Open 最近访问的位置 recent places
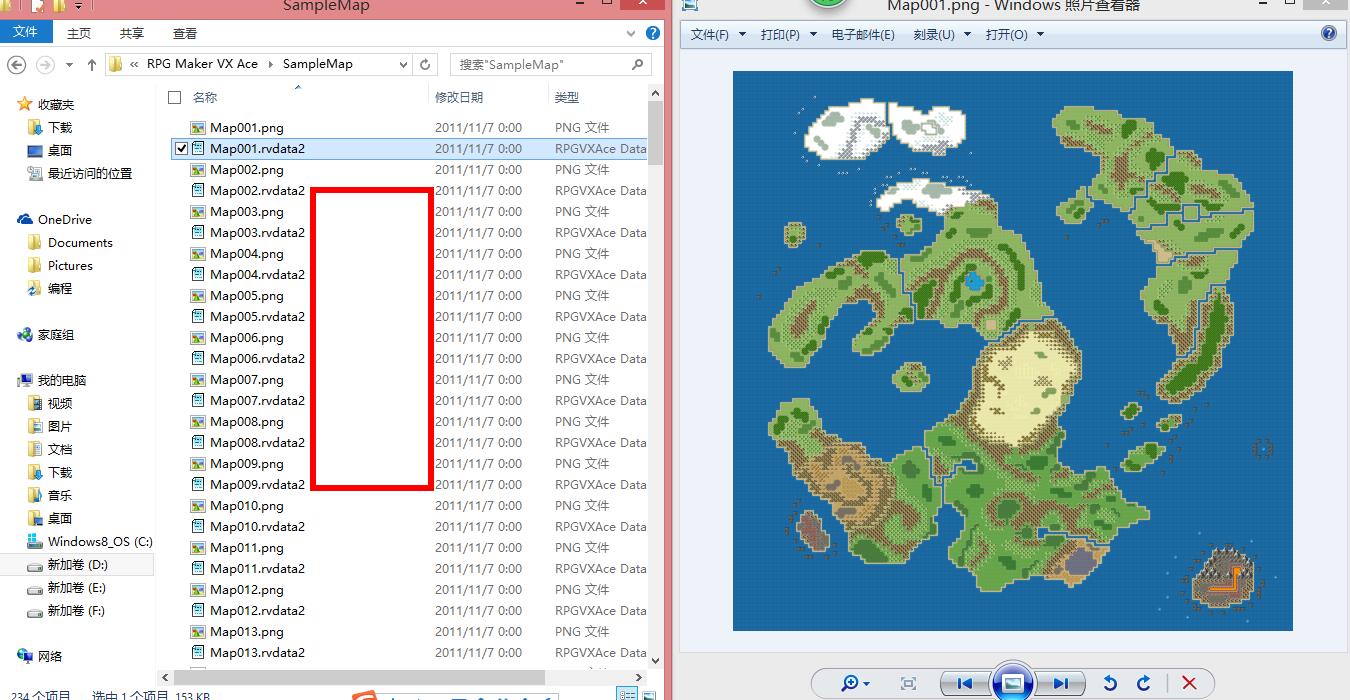The image size is (1350, 700). (x=90, y=173)
